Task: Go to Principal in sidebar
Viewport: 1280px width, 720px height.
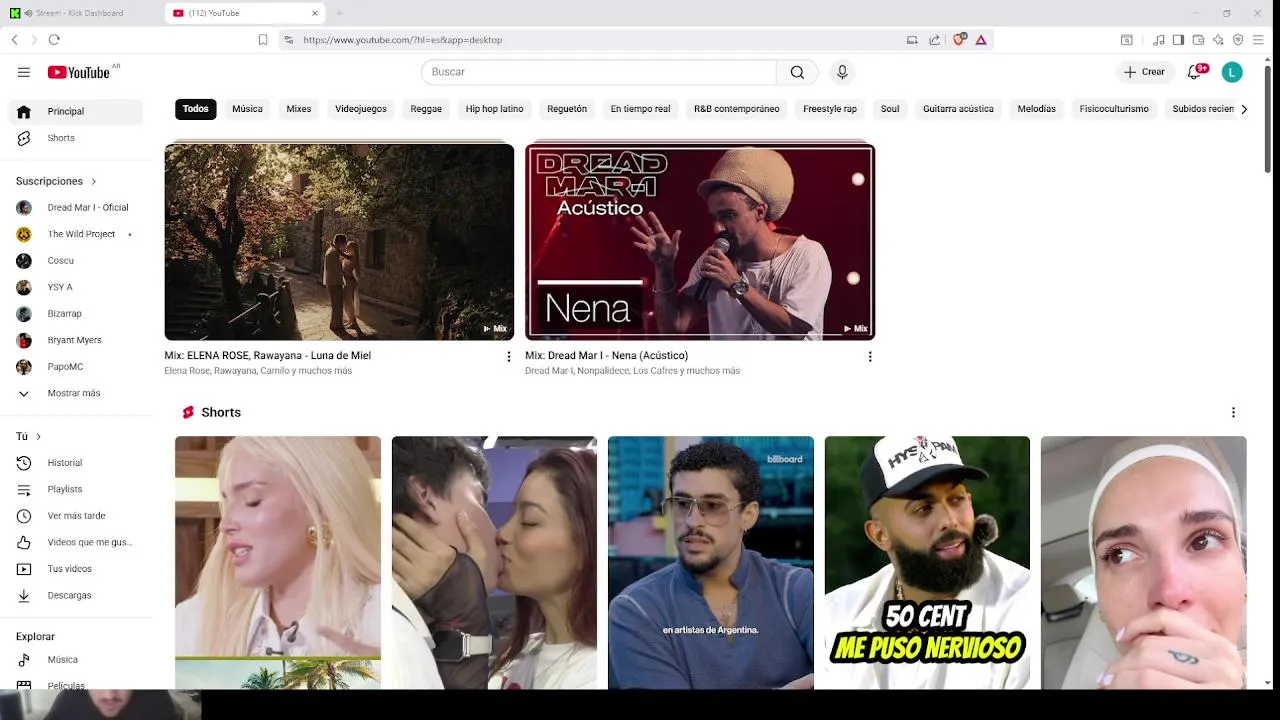Action: pos(75,111)
